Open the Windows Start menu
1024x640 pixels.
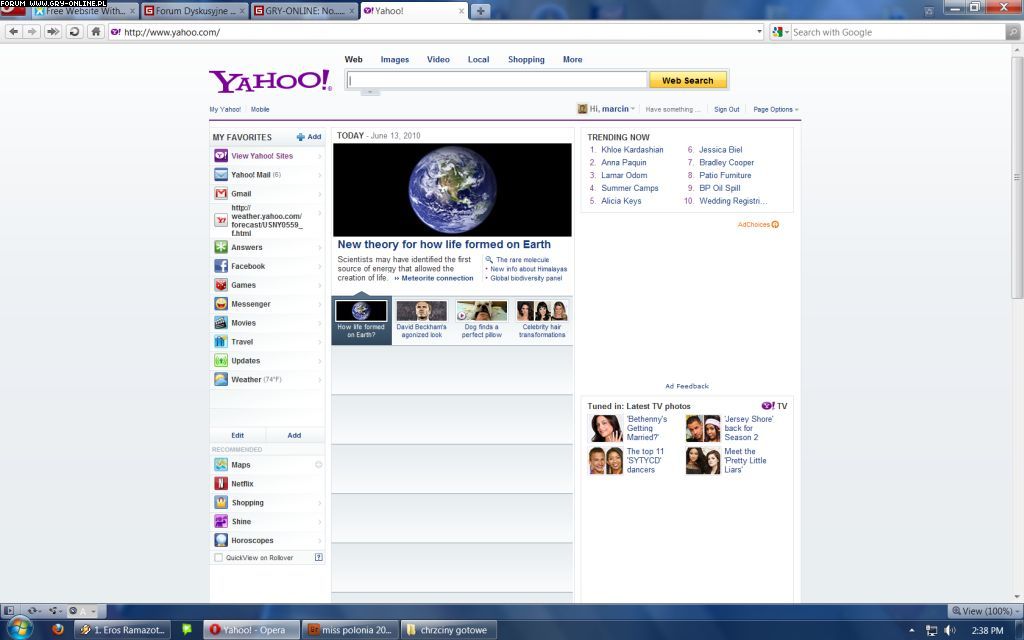tap(20, 629)
